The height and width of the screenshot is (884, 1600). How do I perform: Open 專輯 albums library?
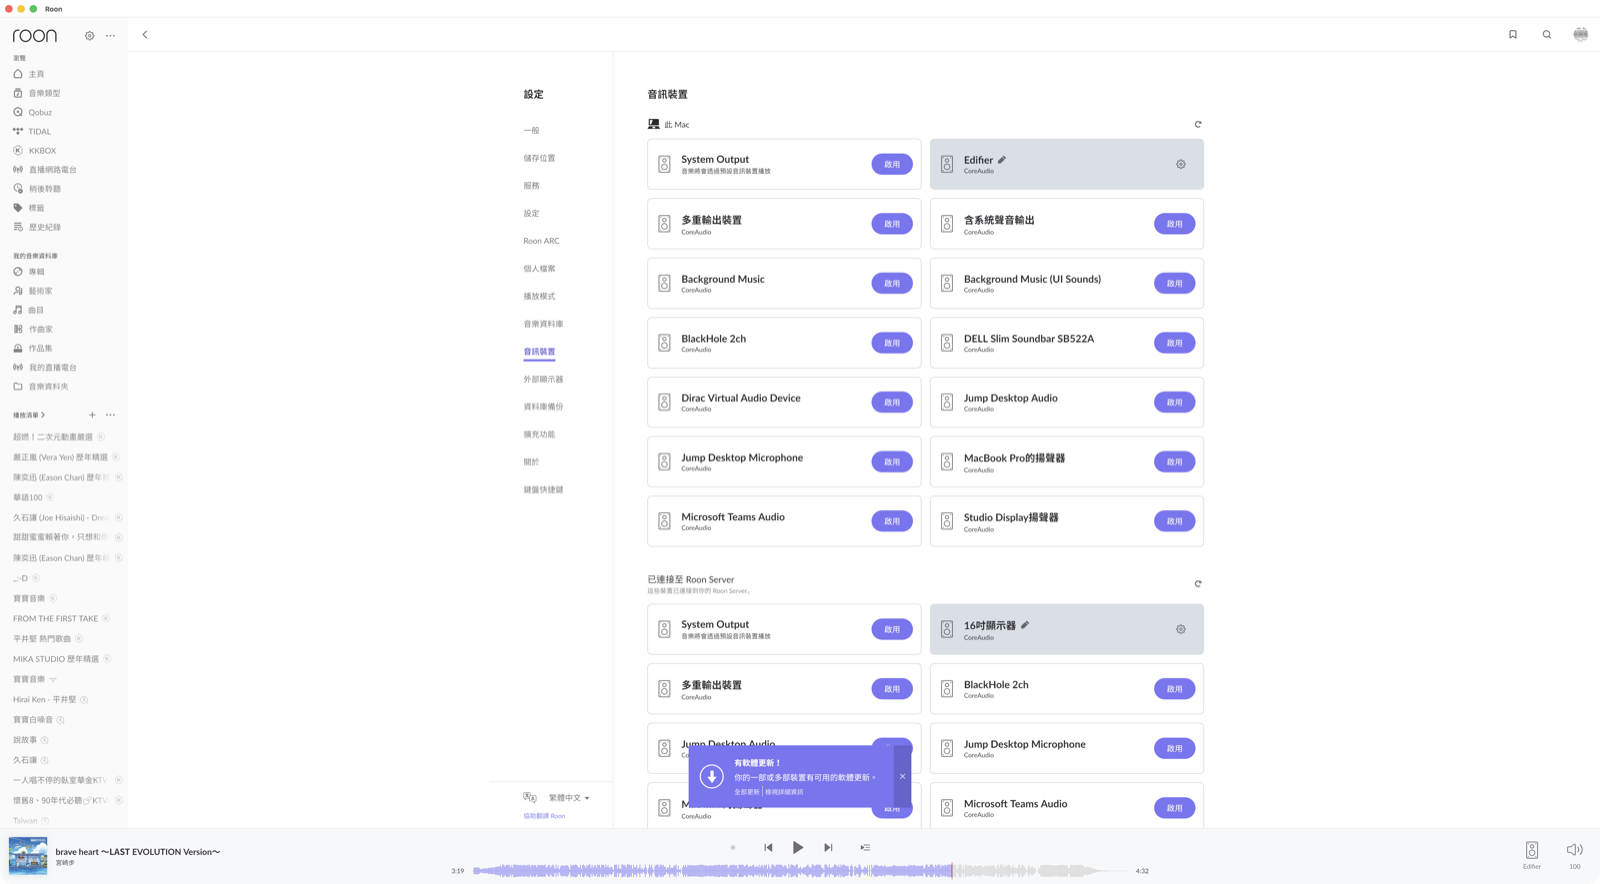36,272
